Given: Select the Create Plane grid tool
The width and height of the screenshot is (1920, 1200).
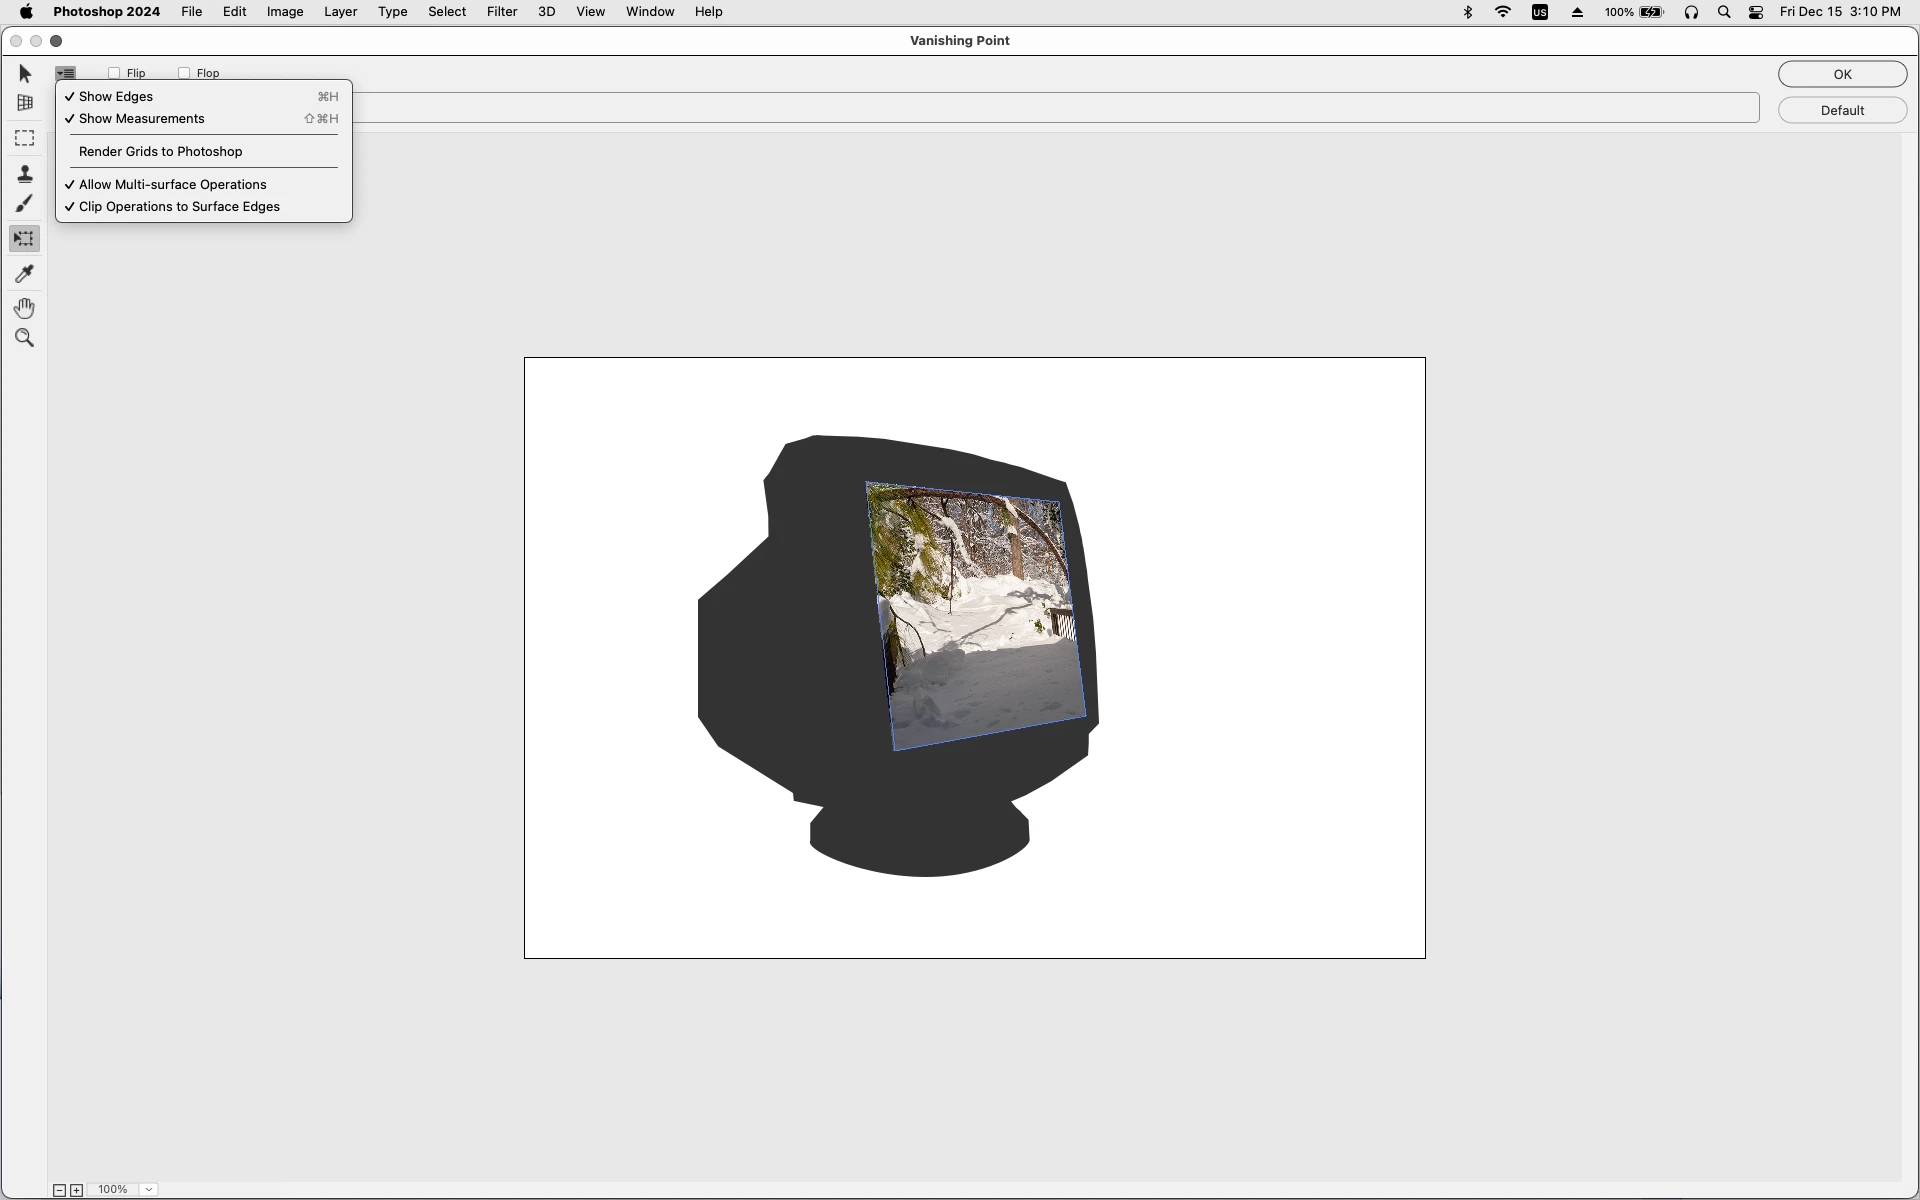Looking at the screenshot, I should [25, 103].
